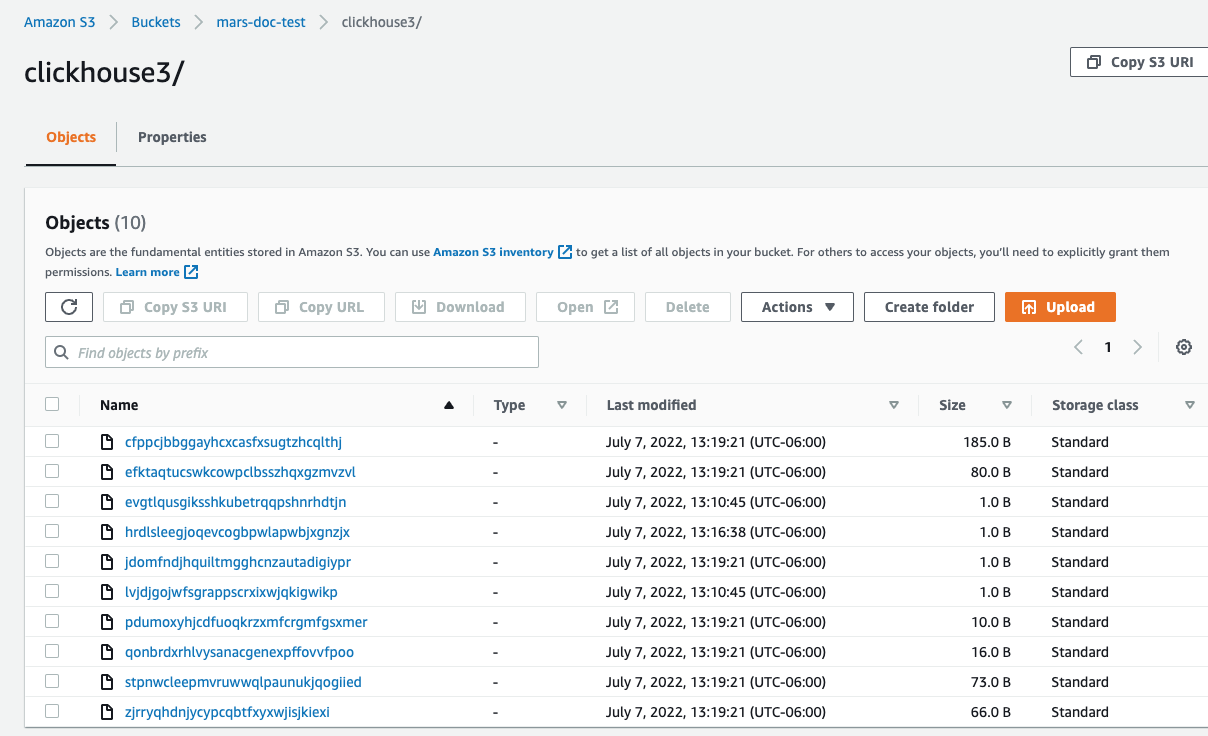
Task: Open the Buckets breadcrumb link
Action: coord(156,20)
